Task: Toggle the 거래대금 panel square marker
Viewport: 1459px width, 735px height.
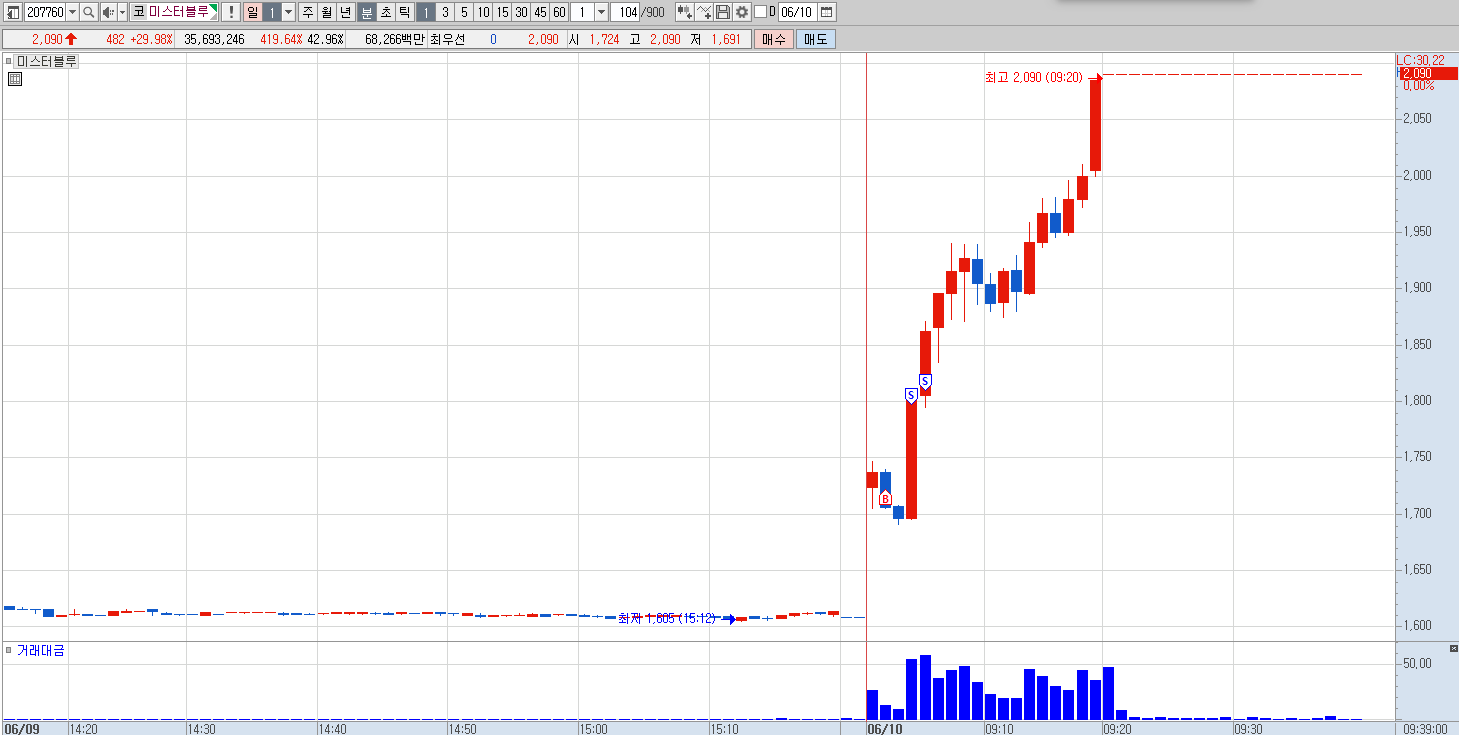Action: pyautogui.click(x=9, y=650)
